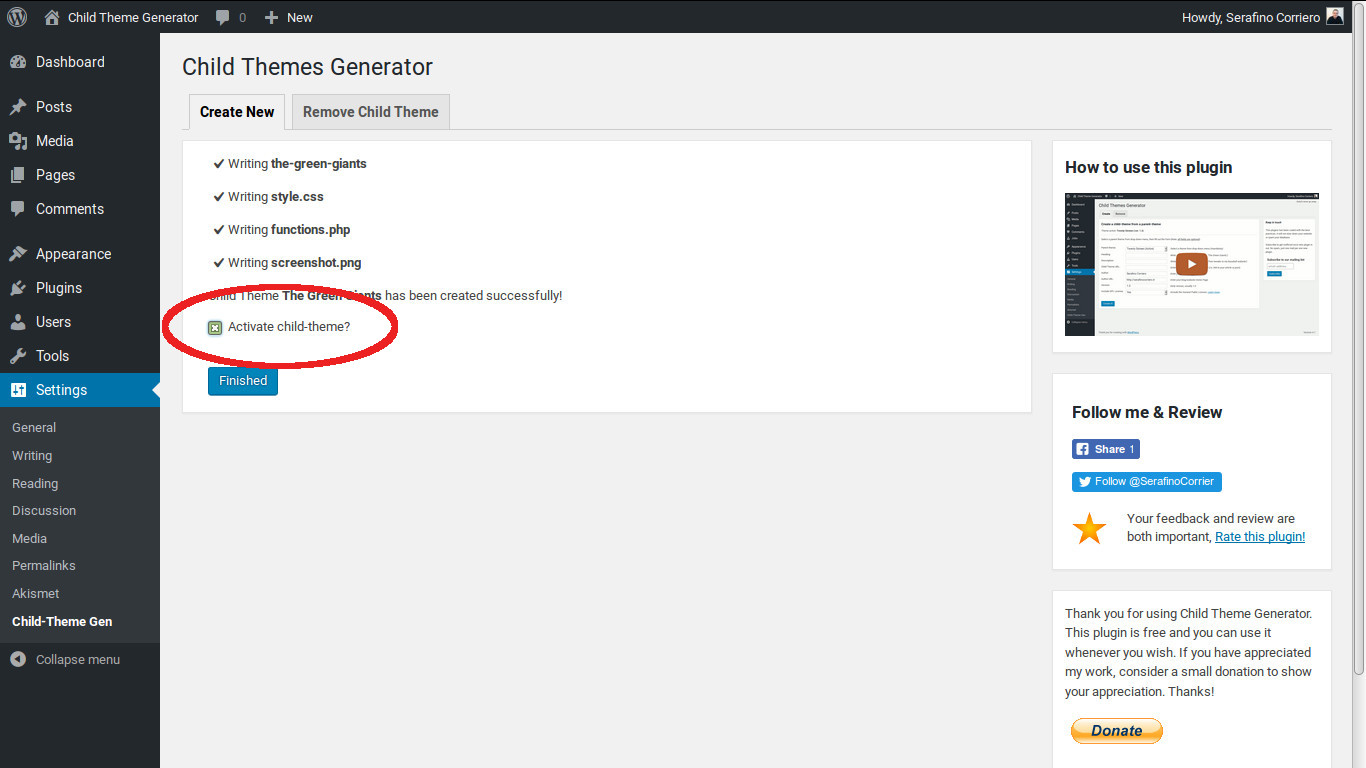This screenshot has width=1366, height=768.
Task: Switch to the Create New tab
Action: [x=237, y=112]
